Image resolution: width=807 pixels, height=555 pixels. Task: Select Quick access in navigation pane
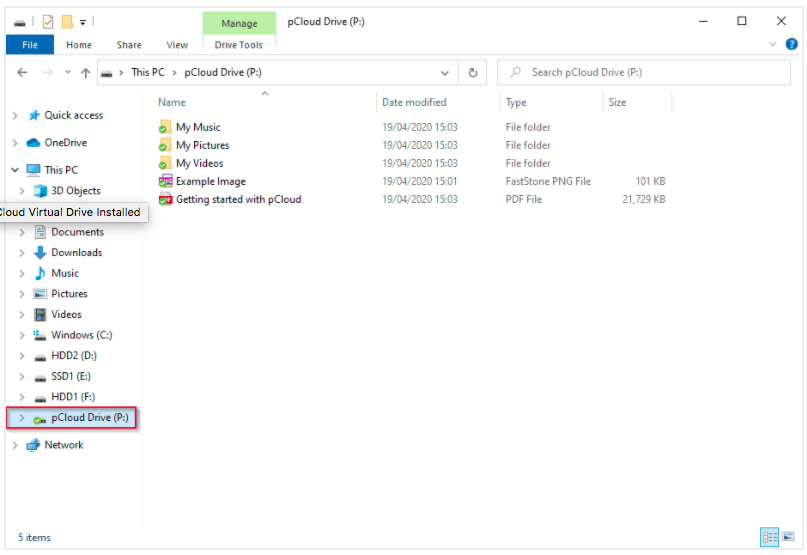(x=74, y=115)
